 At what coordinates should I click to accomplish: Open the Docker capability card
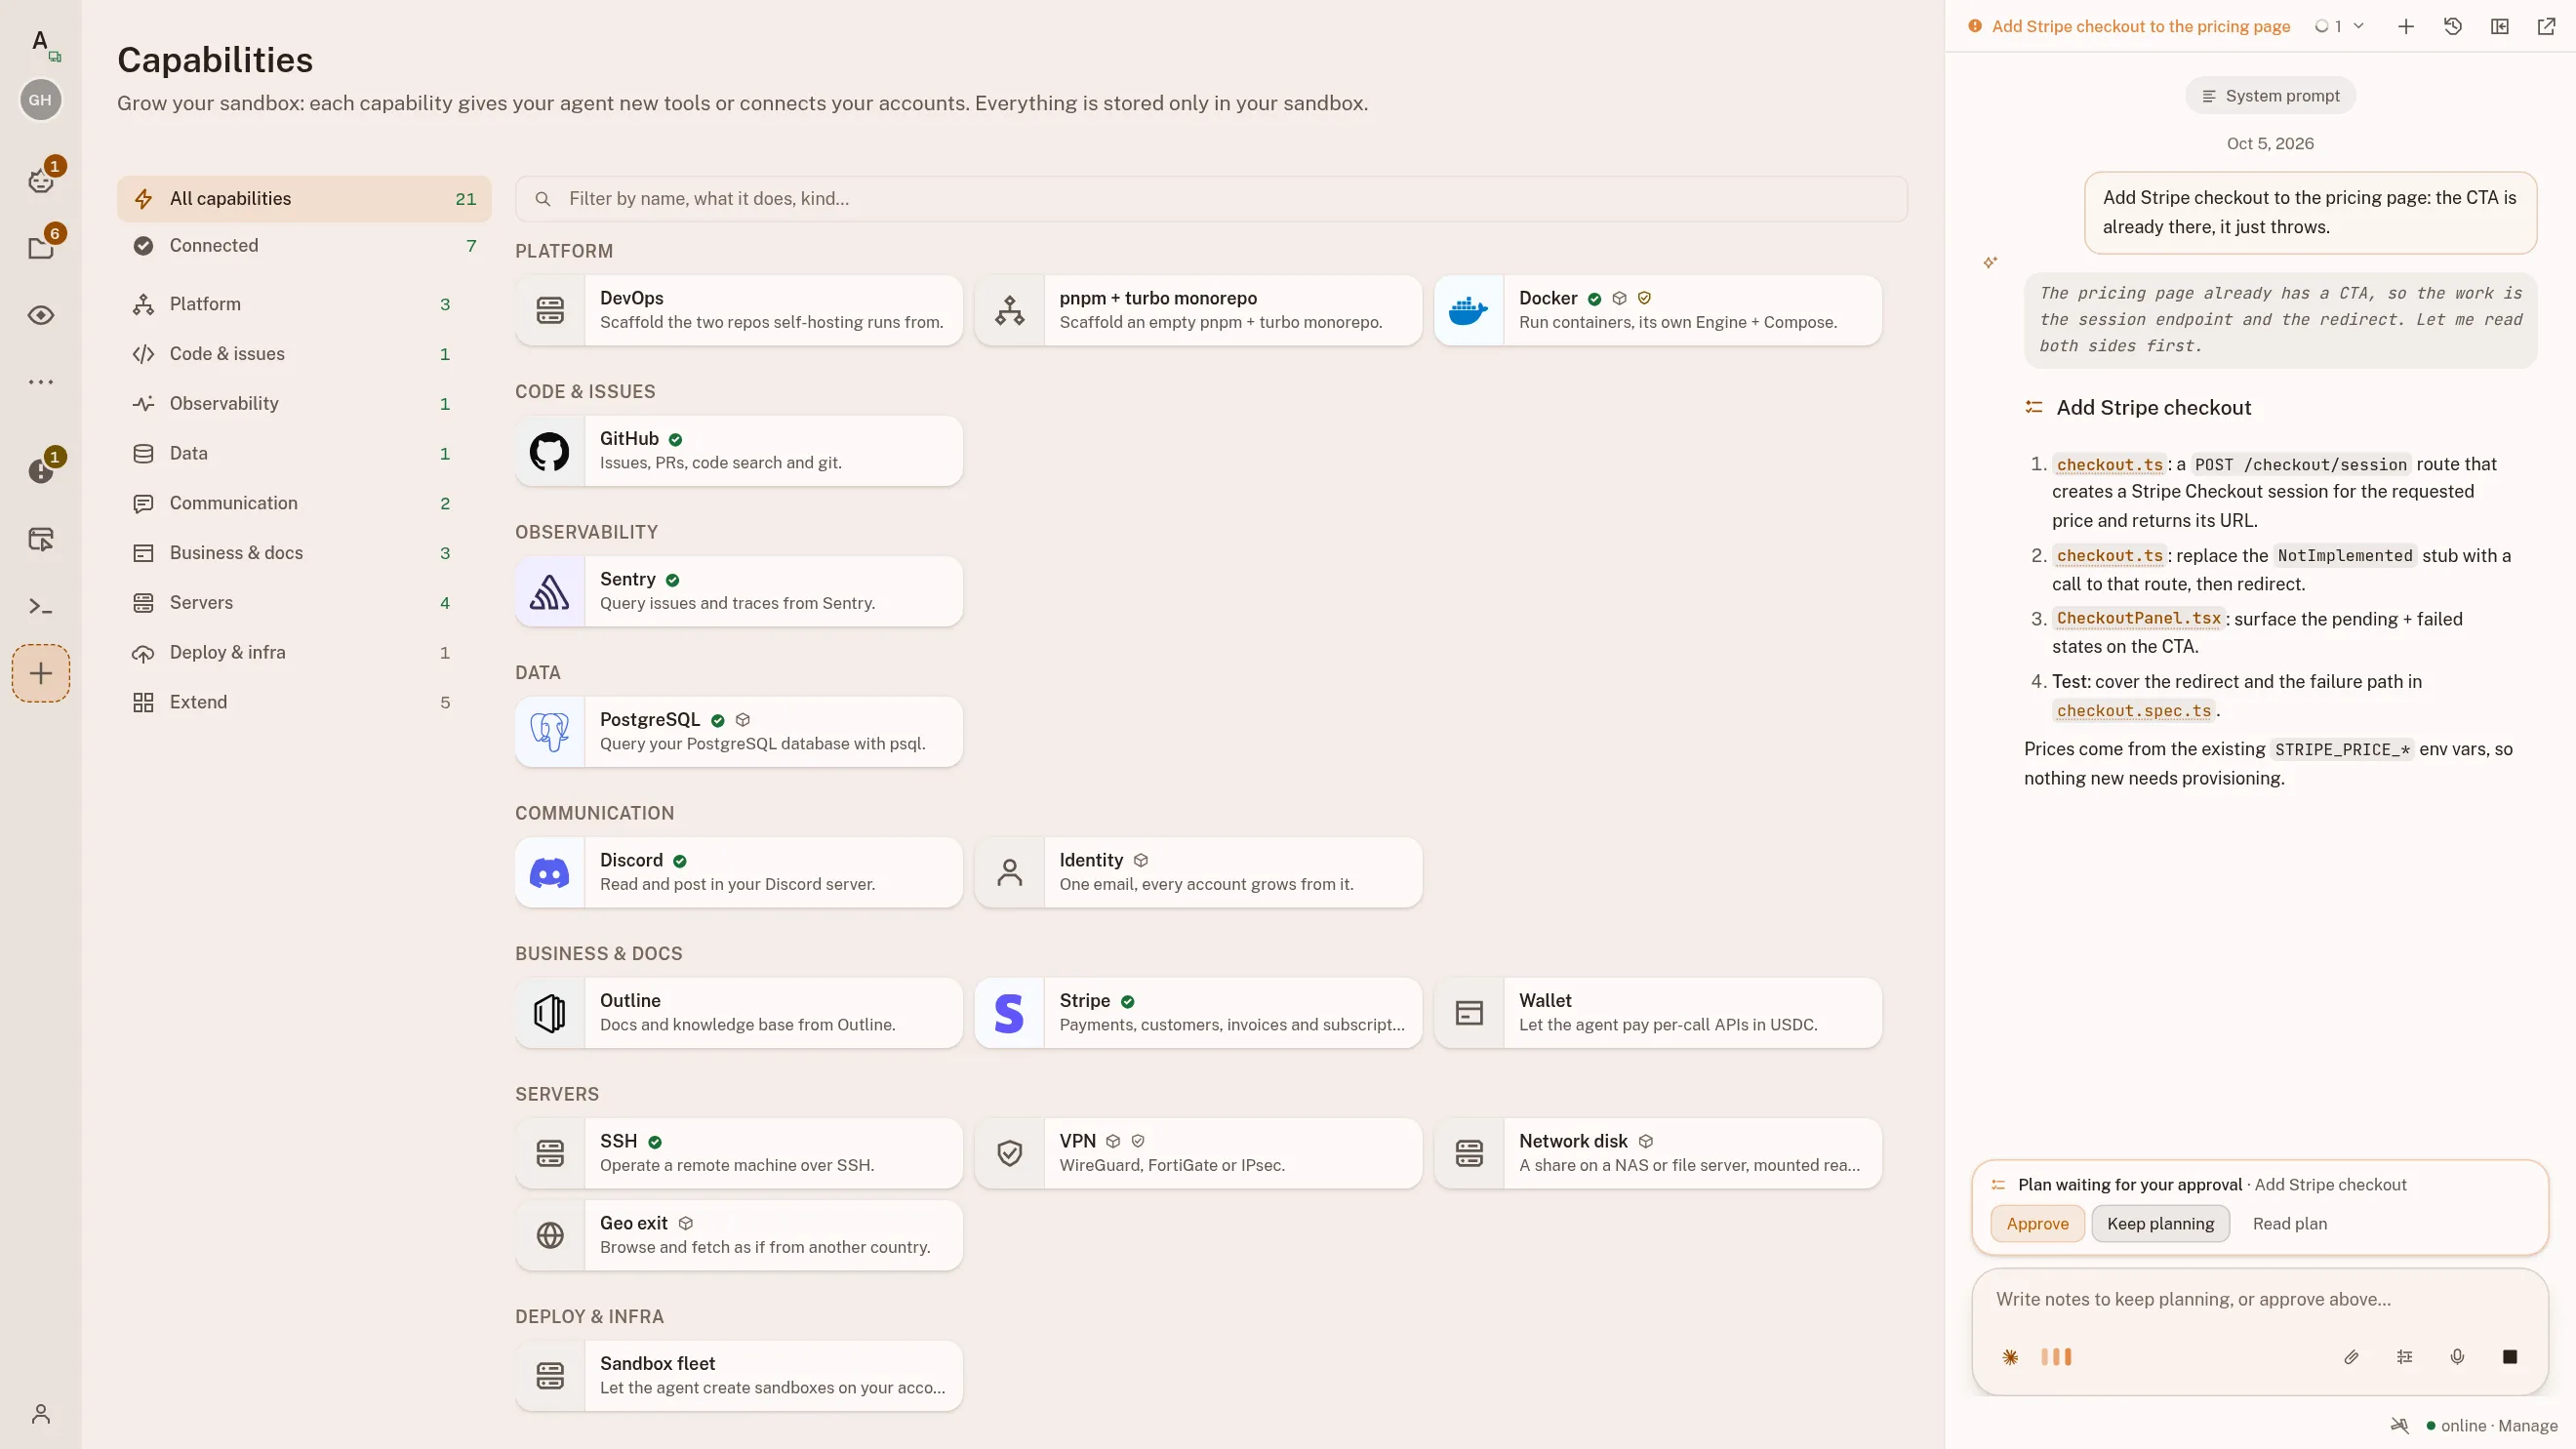coord(1657,310)
